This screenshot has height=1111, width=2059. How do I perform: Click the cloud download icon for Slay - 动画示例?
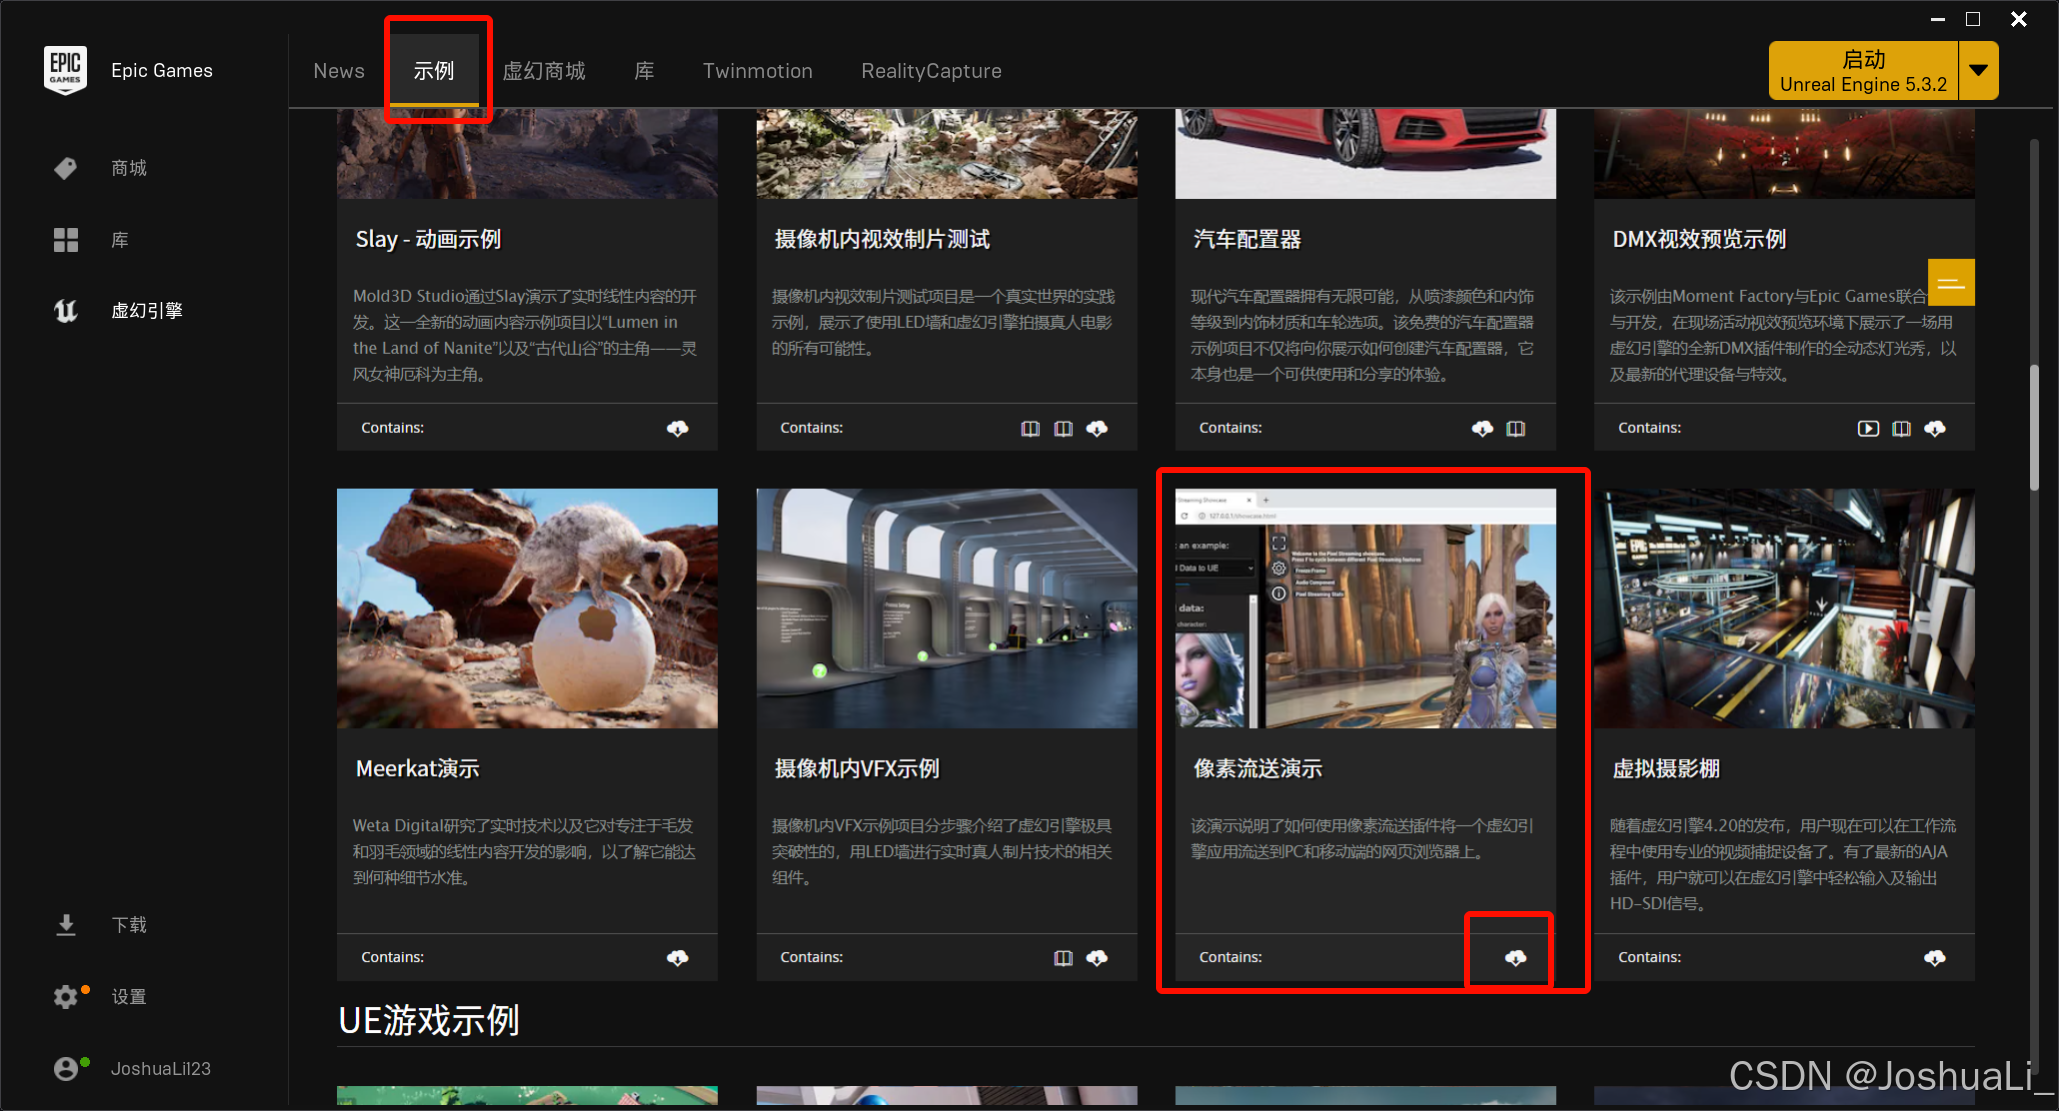click(678, 428)
